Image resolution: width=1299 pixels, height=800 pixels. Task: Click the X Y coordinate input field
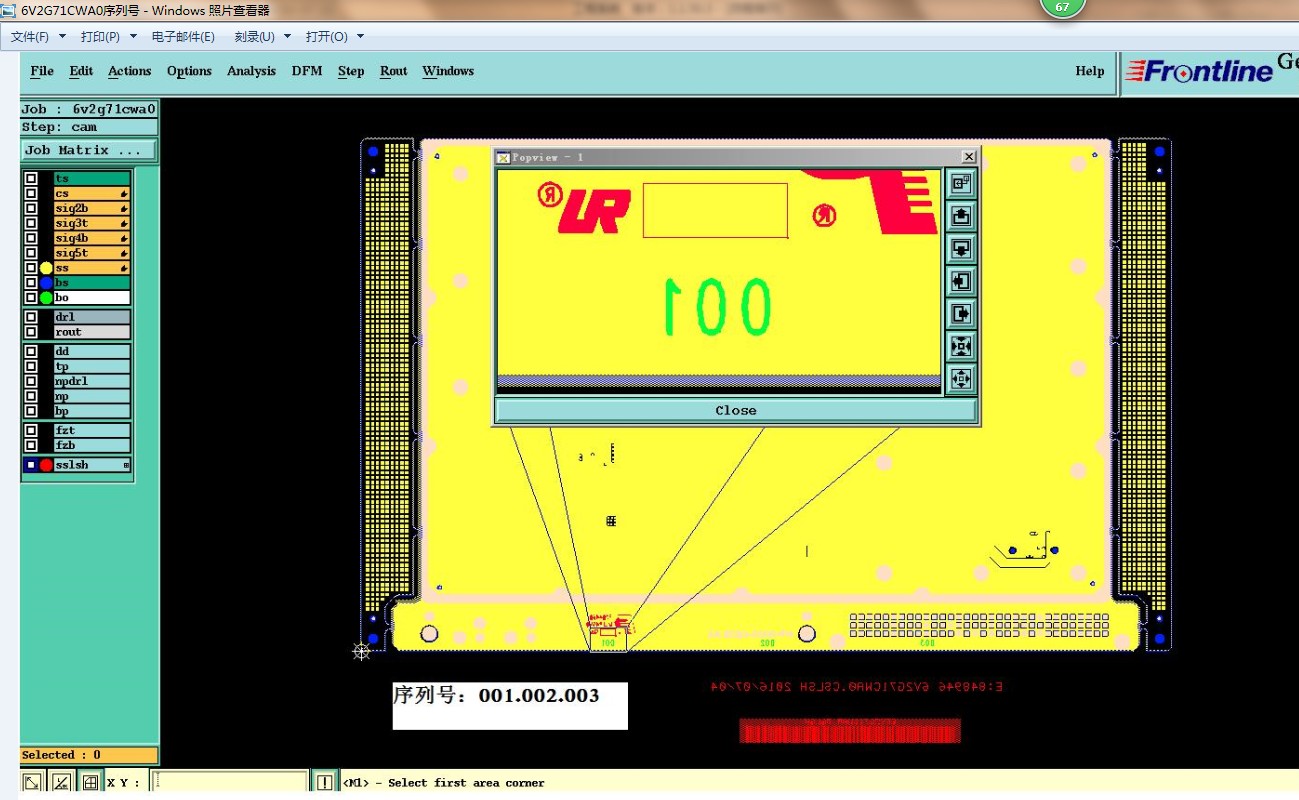[x=230, y=782]
